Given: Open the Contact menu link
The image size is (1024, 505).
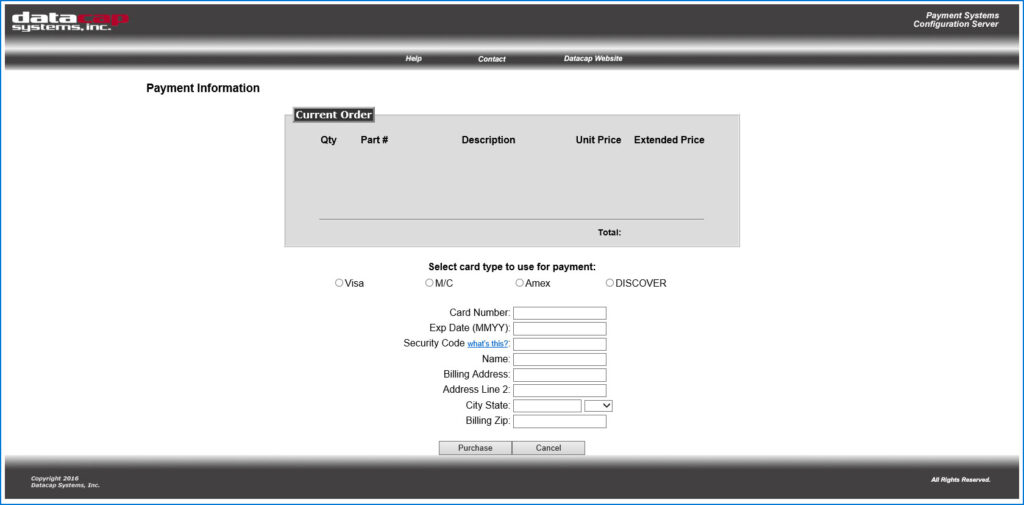Looking at the screenshot, I should pos(492,59).
